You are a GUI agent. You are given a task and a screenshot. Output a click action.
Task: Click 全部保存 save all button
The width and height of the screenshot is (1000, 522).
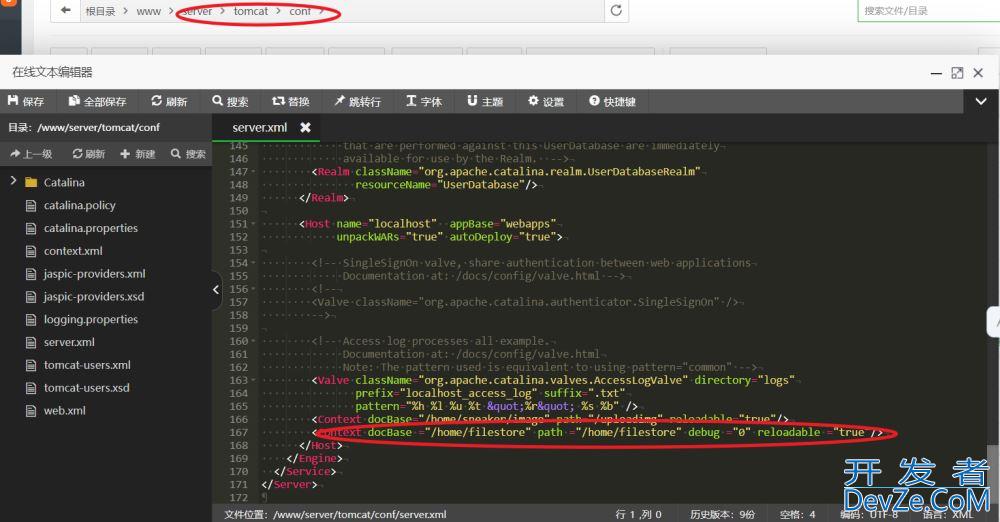click(98, 101)
